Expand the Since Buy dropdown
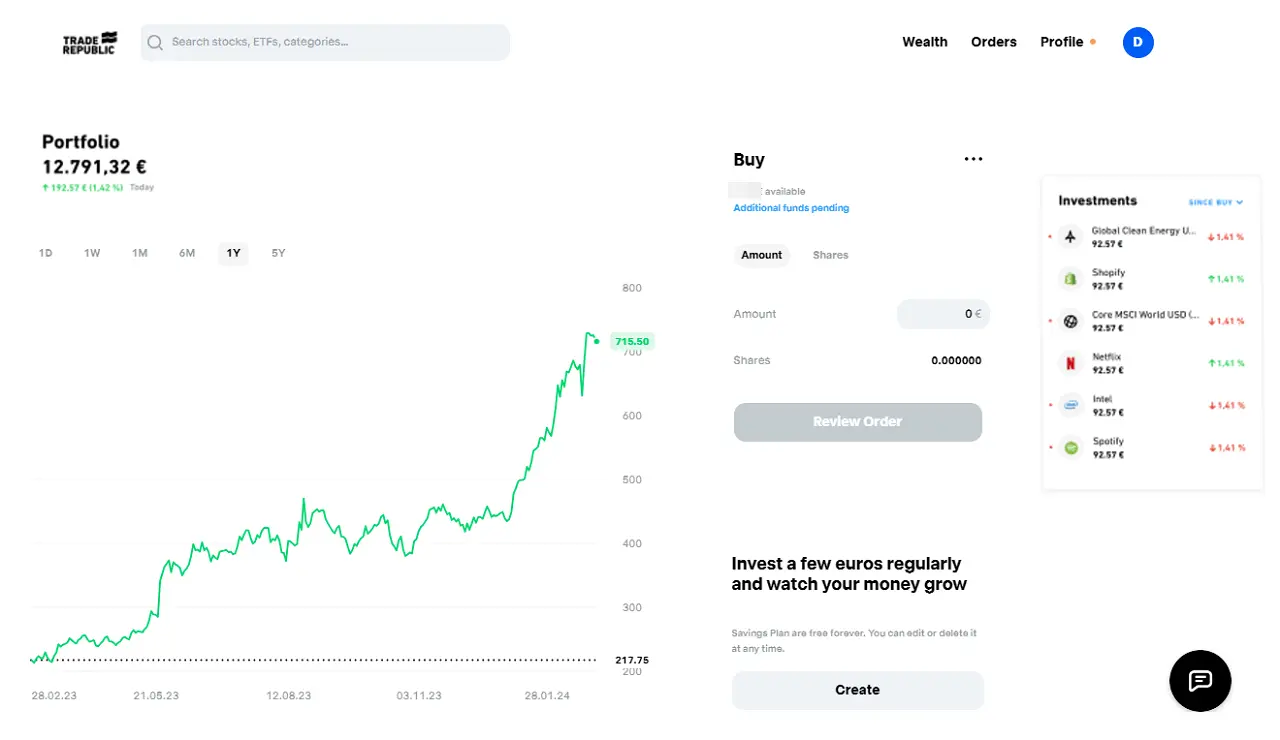Image resolution: width=1280 pixels, height=740 pixels. (1216, 202)
